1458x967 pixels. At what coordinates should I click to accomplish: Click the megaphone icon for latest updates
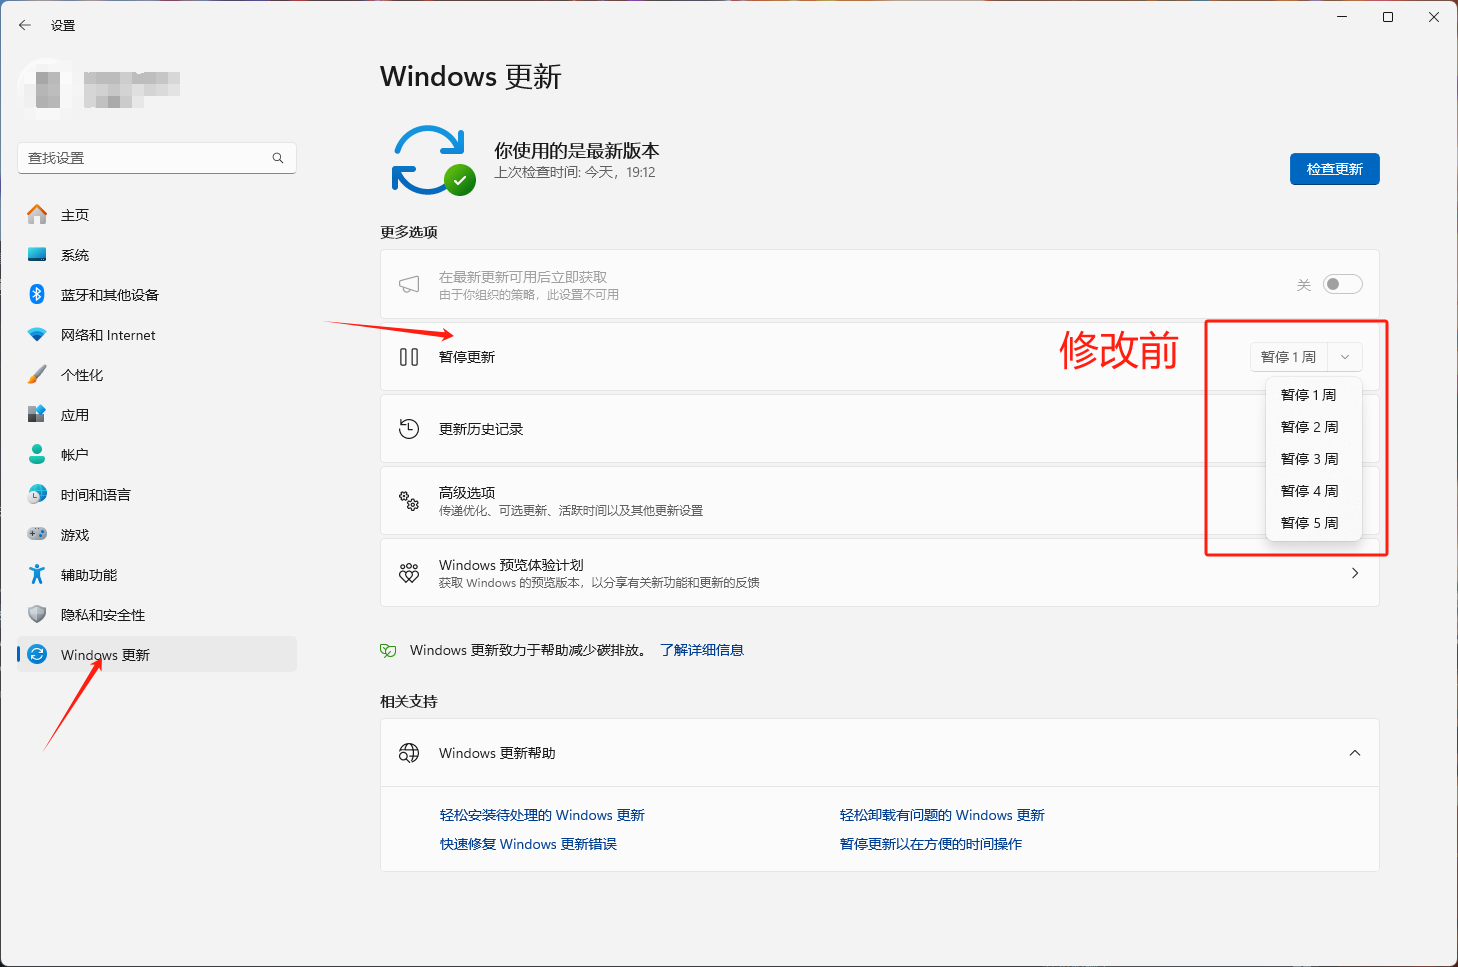pyautogui.click(x=409, y=284)
